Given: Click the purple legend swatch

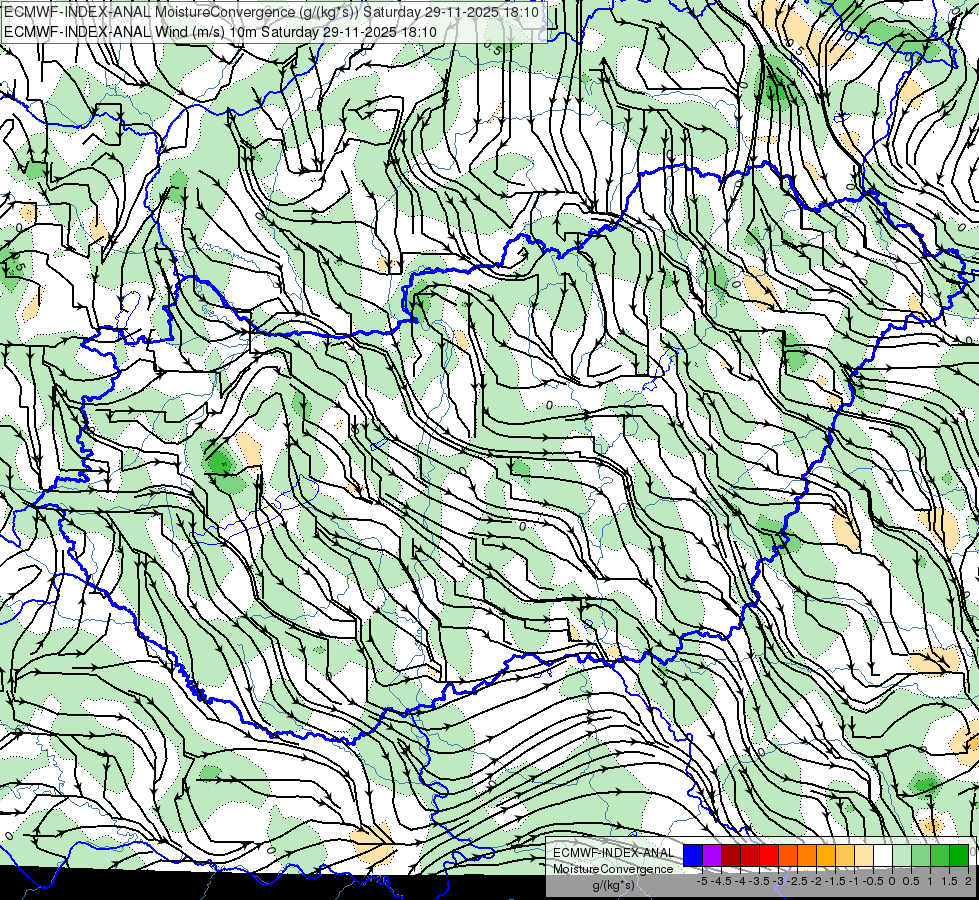Looking at the screenshot, I should coord(712,855).
